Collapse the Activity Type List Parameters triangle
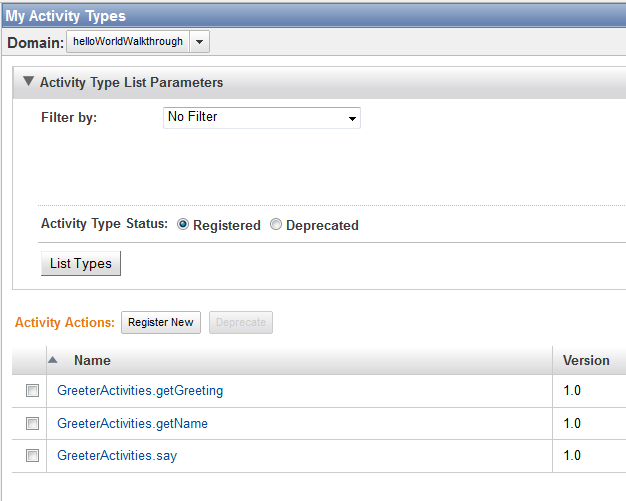Viewport: 626px width, 501px height. pyautogui.click(x=28, y=82)
